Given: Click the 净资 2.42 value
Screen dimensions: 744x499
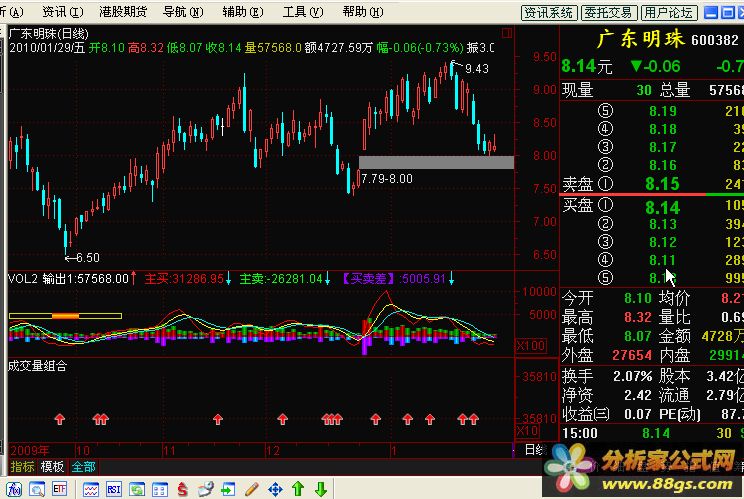Looking at the screenshot, I should click(638, 395).
